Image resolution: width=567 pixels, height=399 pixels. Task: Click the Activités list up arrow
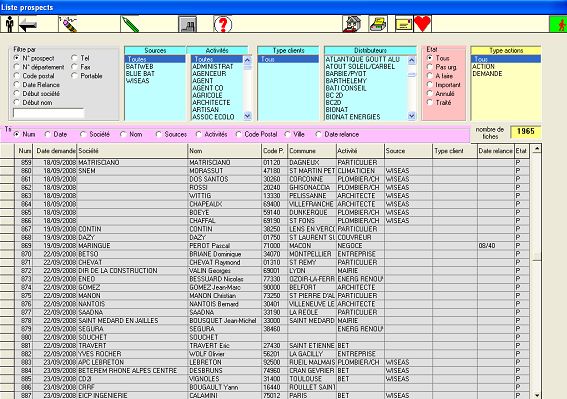[x=248, y=60]
